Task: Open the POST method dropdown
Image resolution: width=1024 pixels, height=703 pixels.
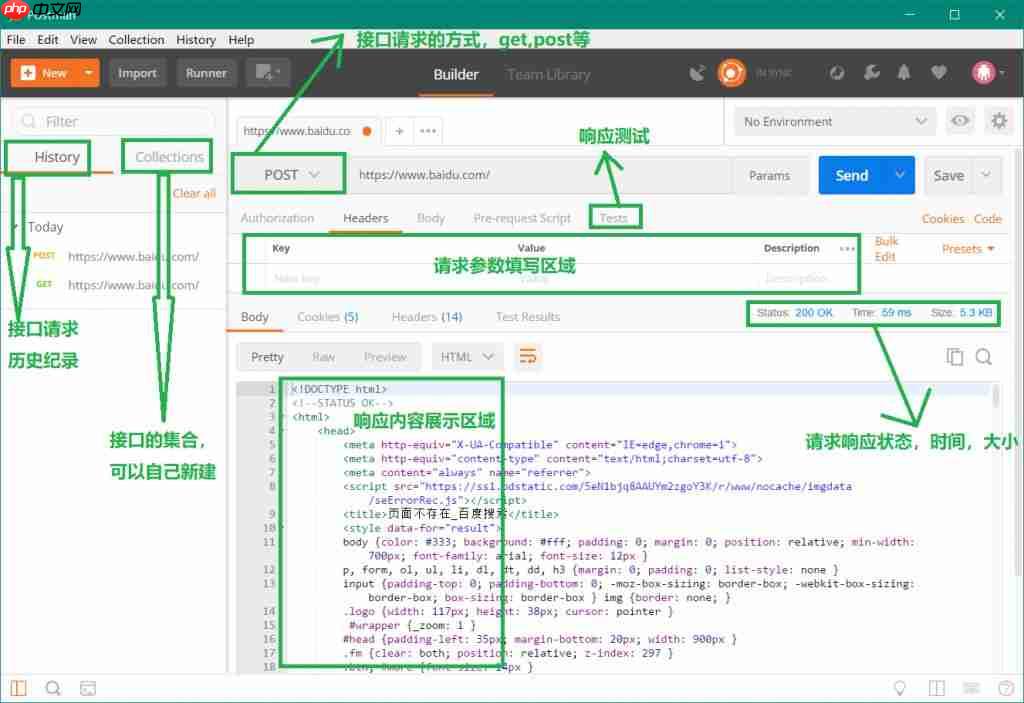Action: tap(290, 174)
